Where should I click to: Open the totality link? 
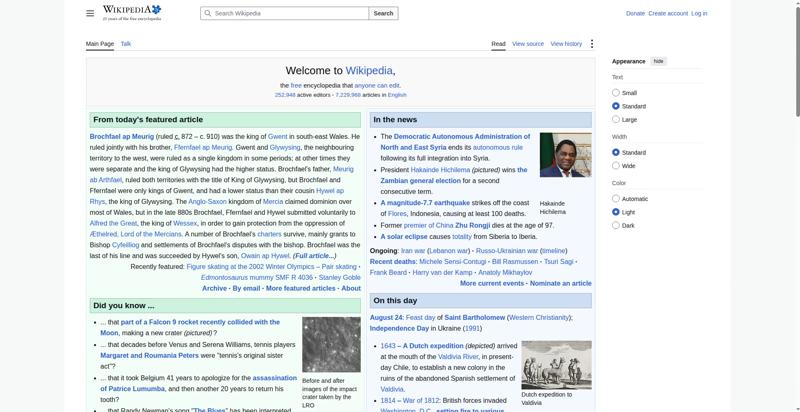462,237
